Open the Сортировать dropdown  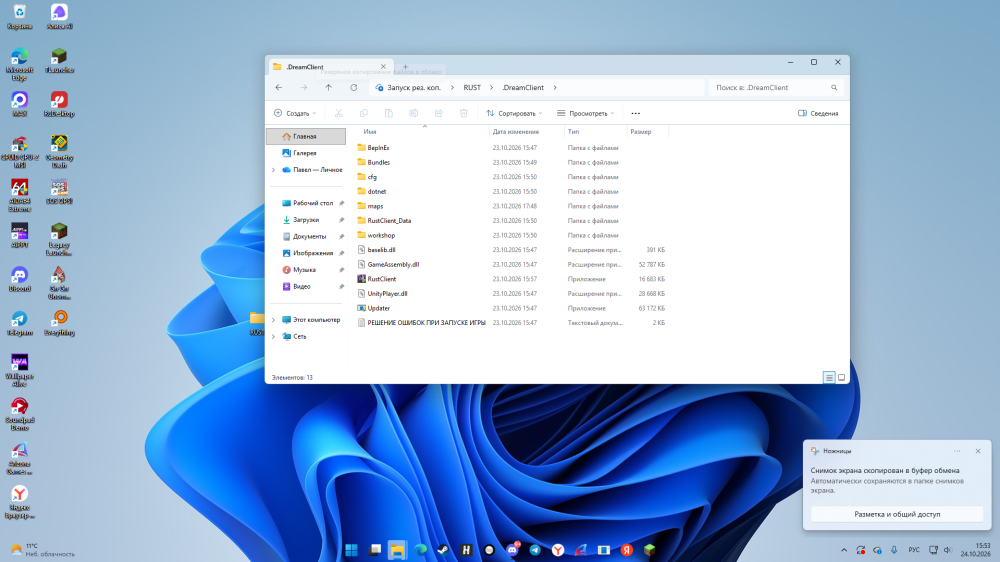pyautogui.click(x=514, y=114)
